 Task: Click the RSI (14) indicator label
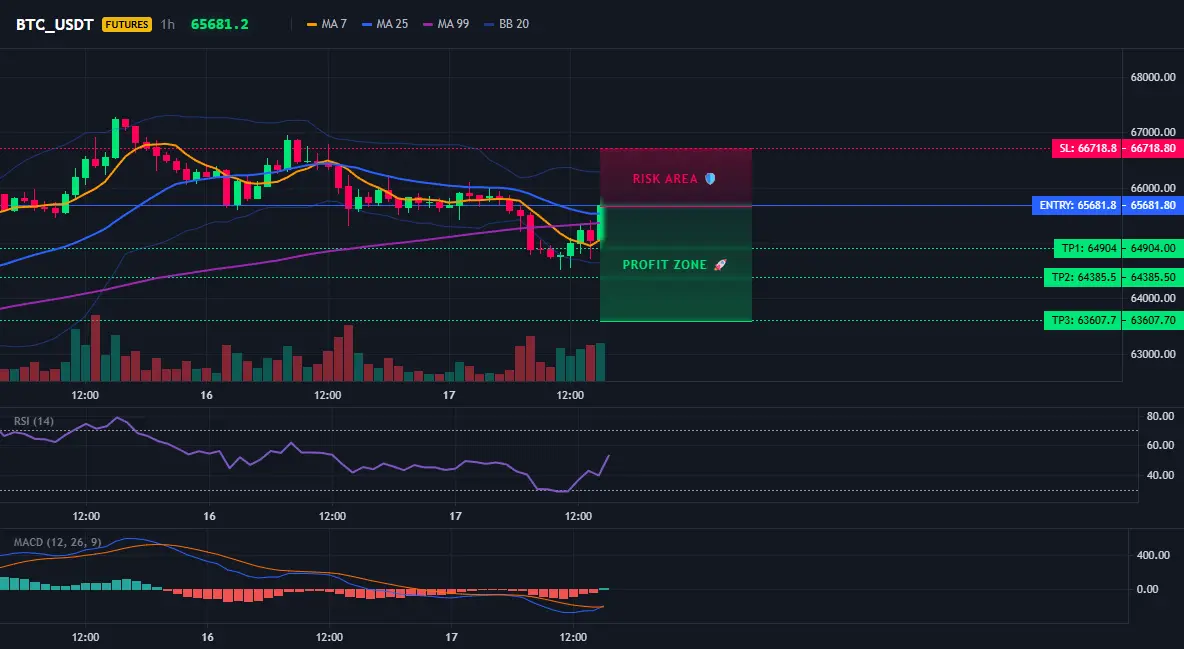(x=34, y=421)
